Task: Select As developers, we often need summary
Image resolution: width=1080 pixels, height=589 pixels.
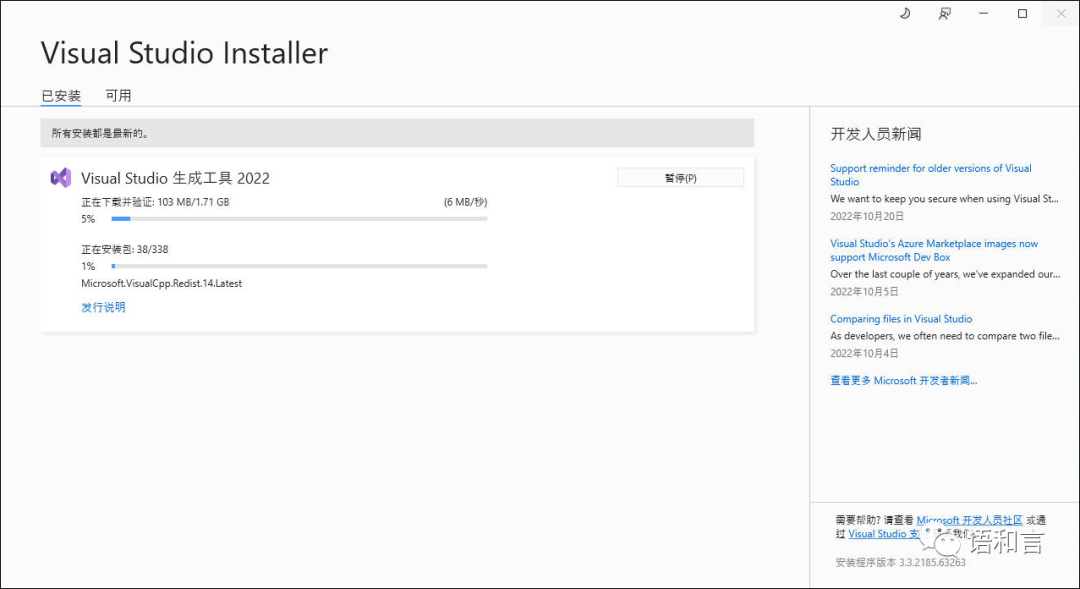Action: (945, 336)
